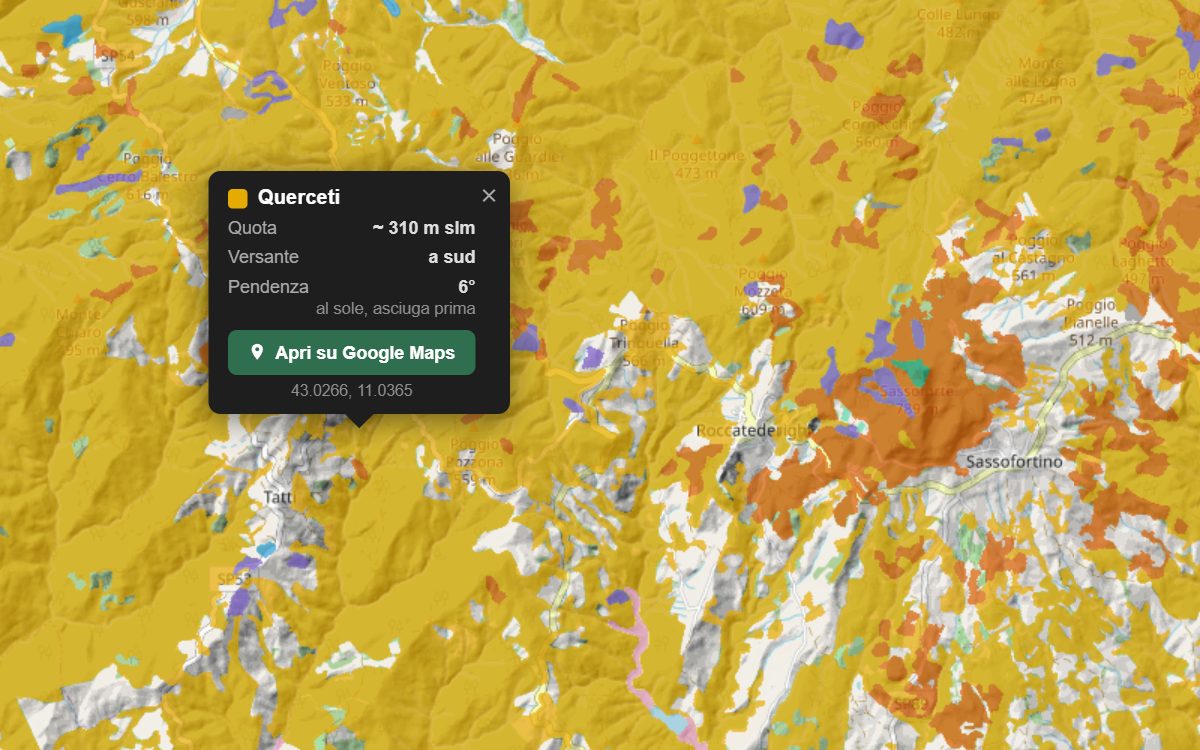The image size is (1200, 750).
Task: Click the Pendenza 6° value
Action: [x=466, y=287]
